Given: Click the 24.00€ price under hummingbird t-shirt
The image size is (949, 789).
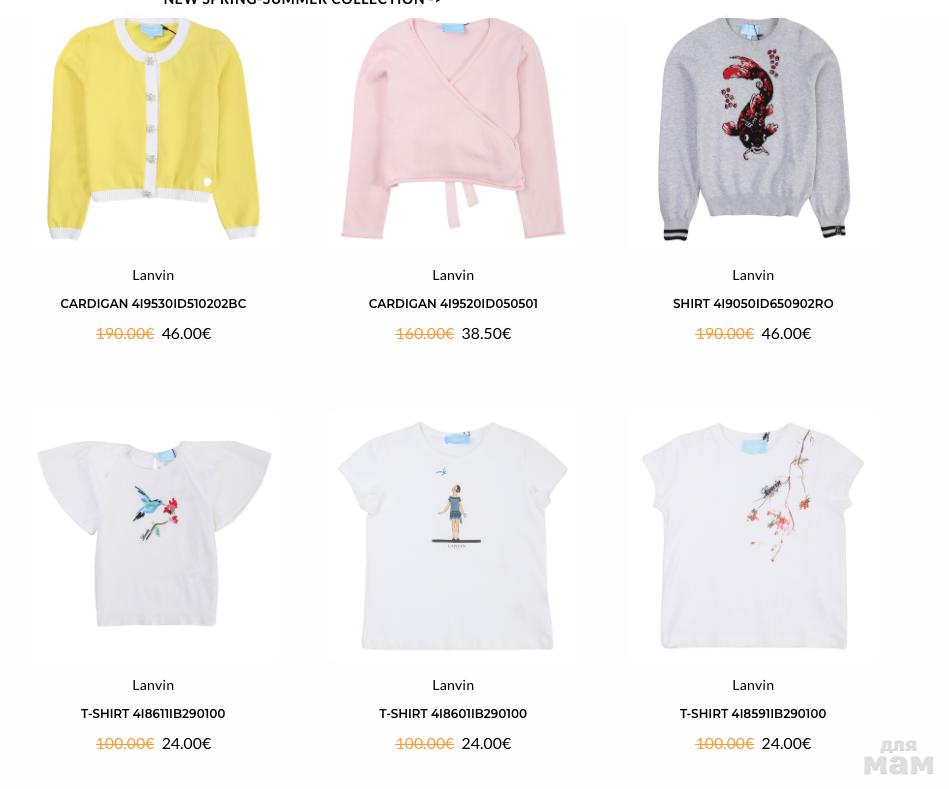Looking at the screenshot, I should (186, 744).
